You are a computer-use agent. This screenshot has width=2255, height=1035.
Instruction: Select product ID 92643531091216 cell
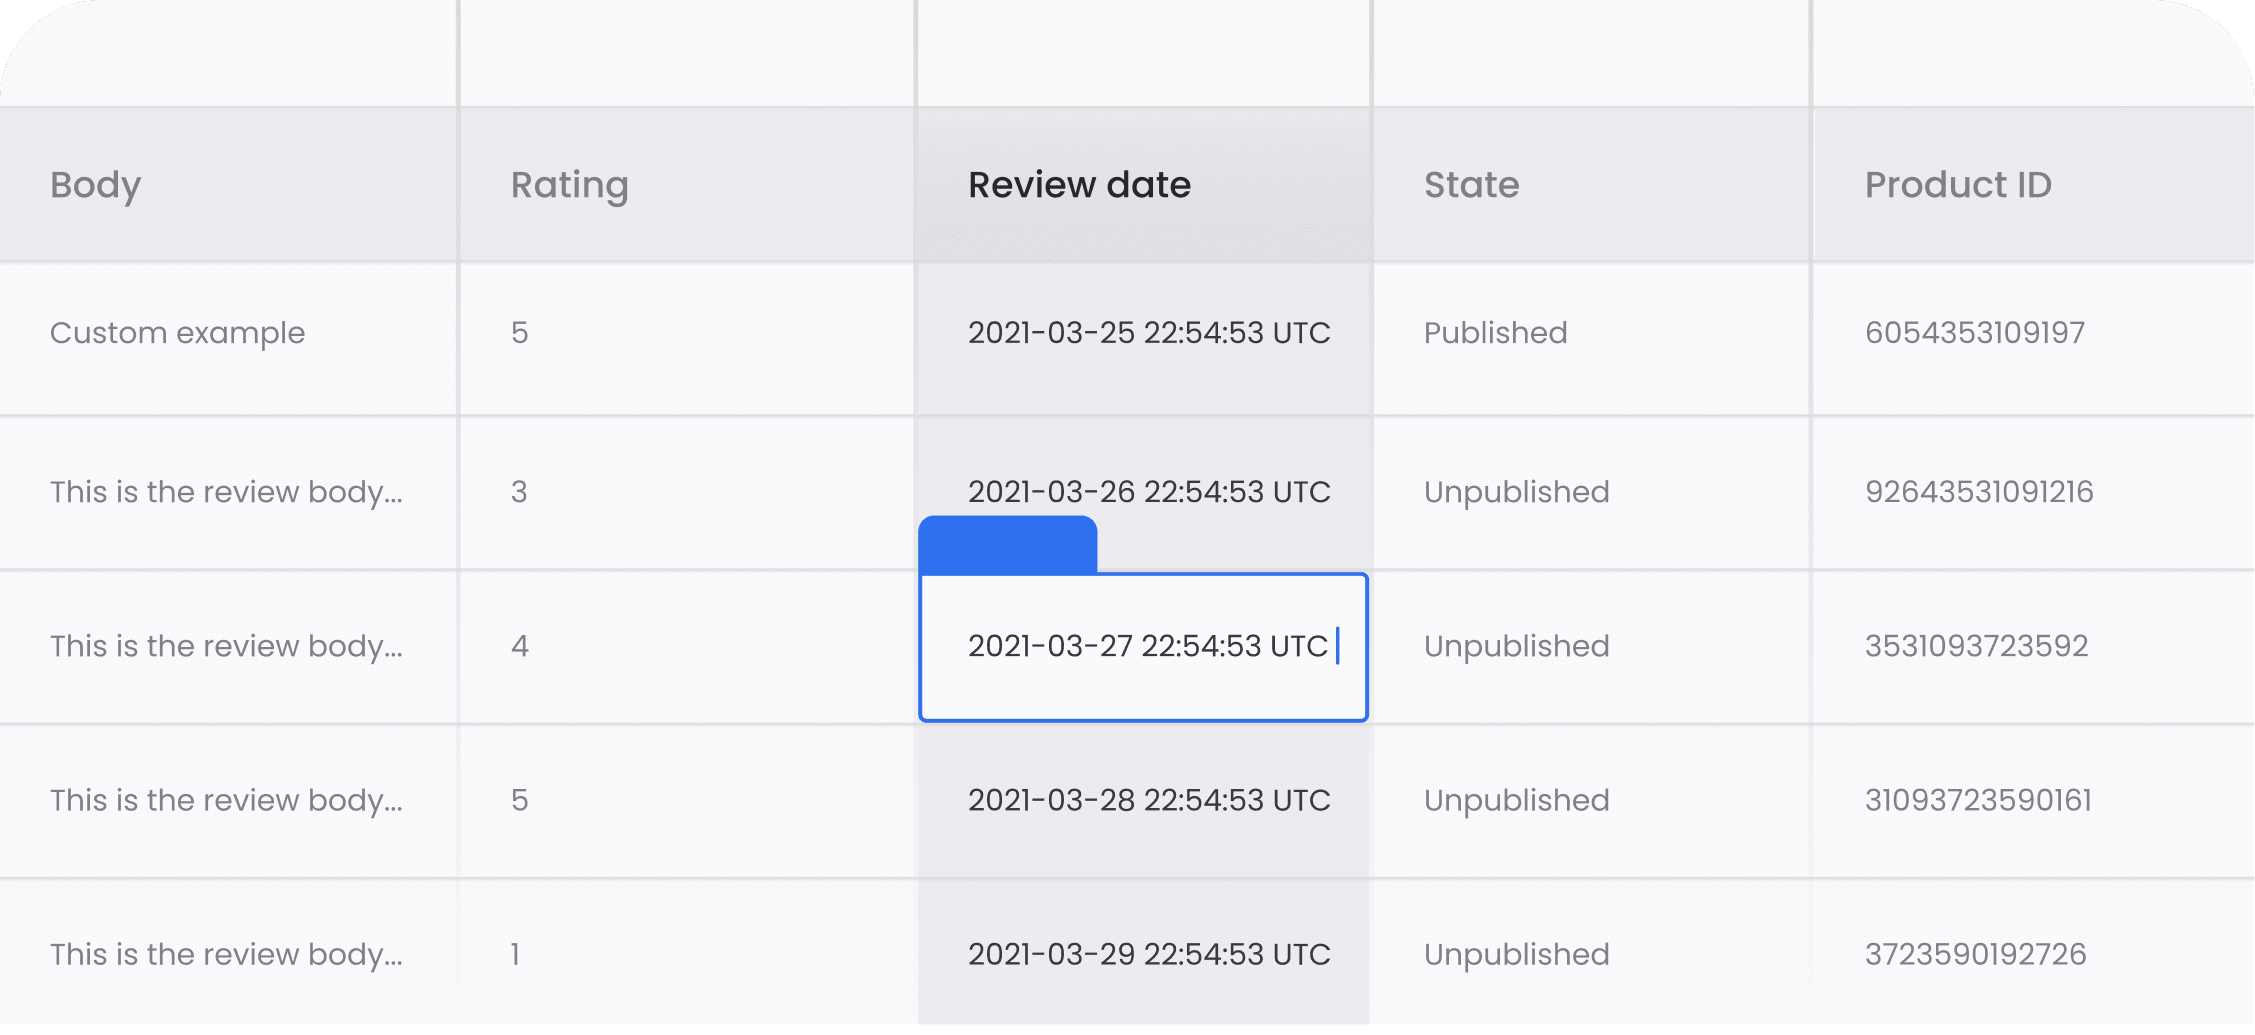(x=2034, y=494)
